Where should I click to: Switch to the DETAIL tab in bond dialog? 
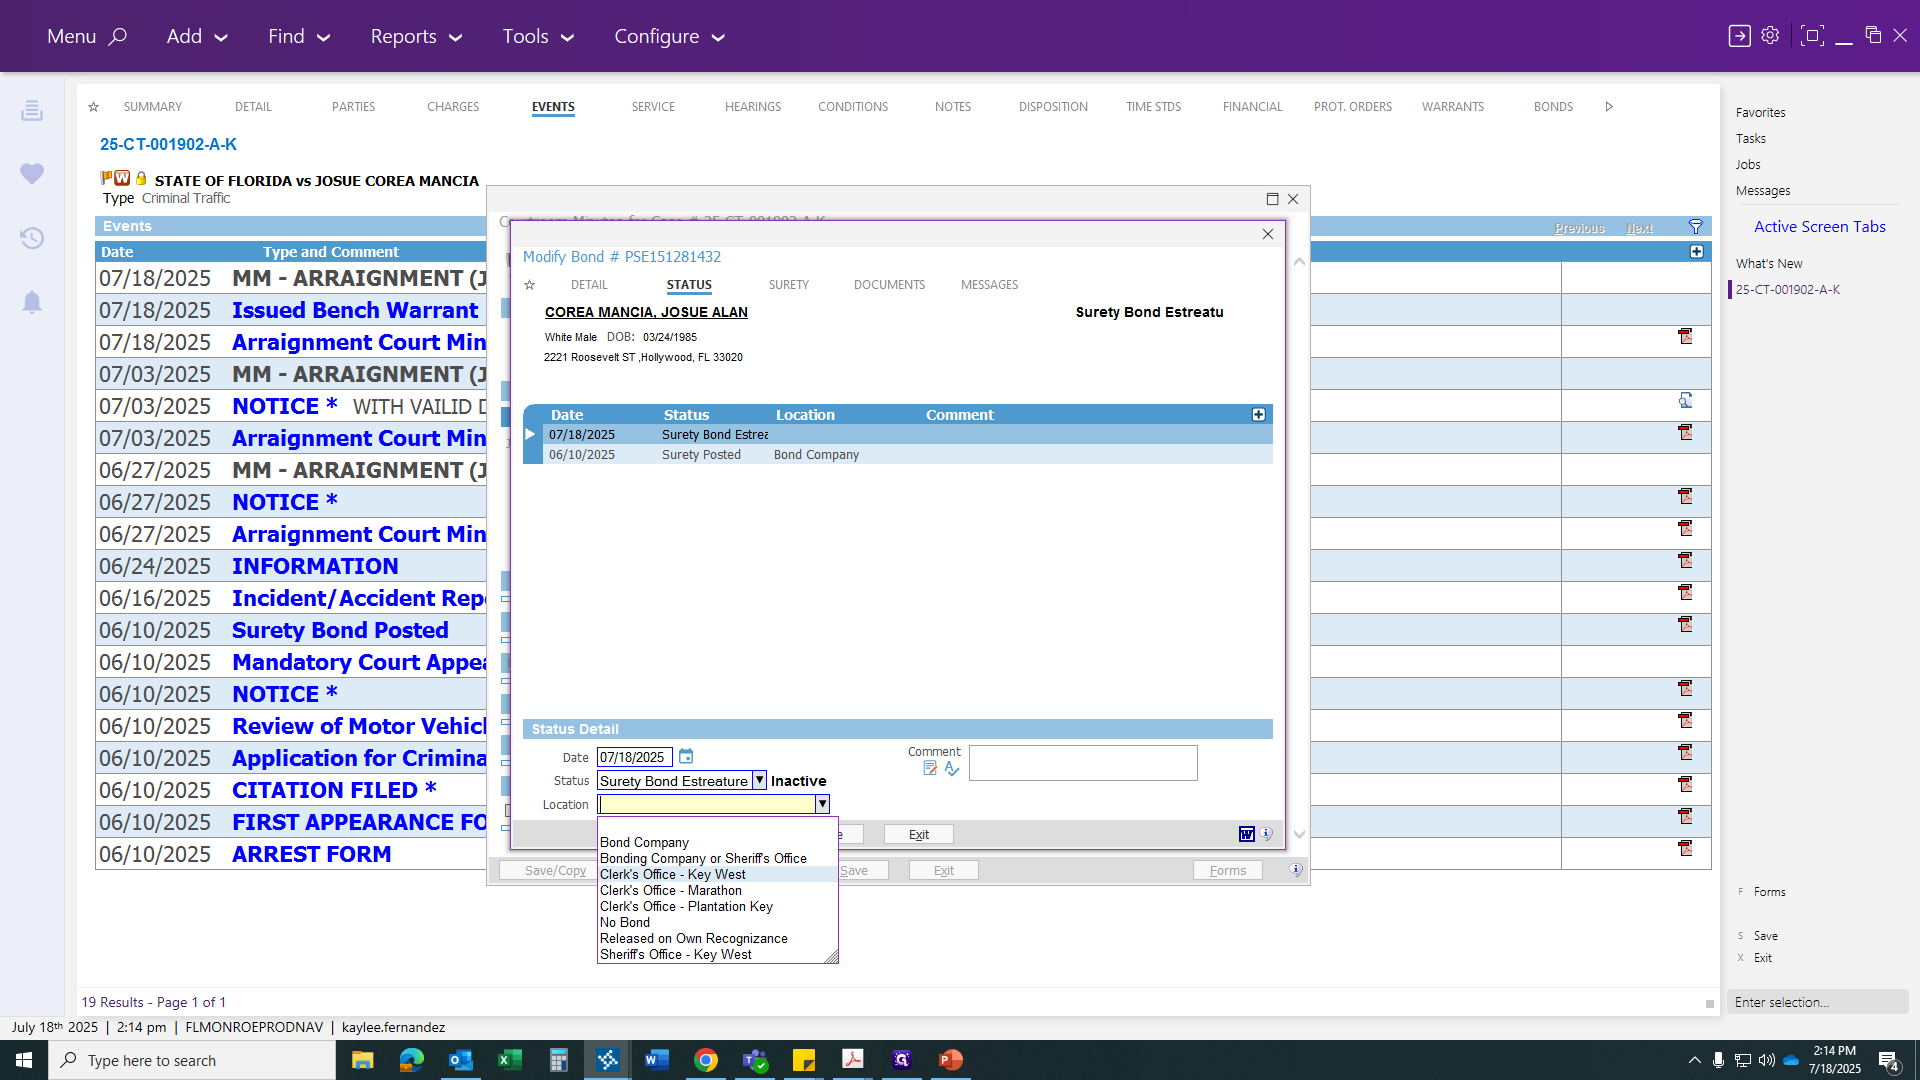pyautogui.click(x=589, y=285)
